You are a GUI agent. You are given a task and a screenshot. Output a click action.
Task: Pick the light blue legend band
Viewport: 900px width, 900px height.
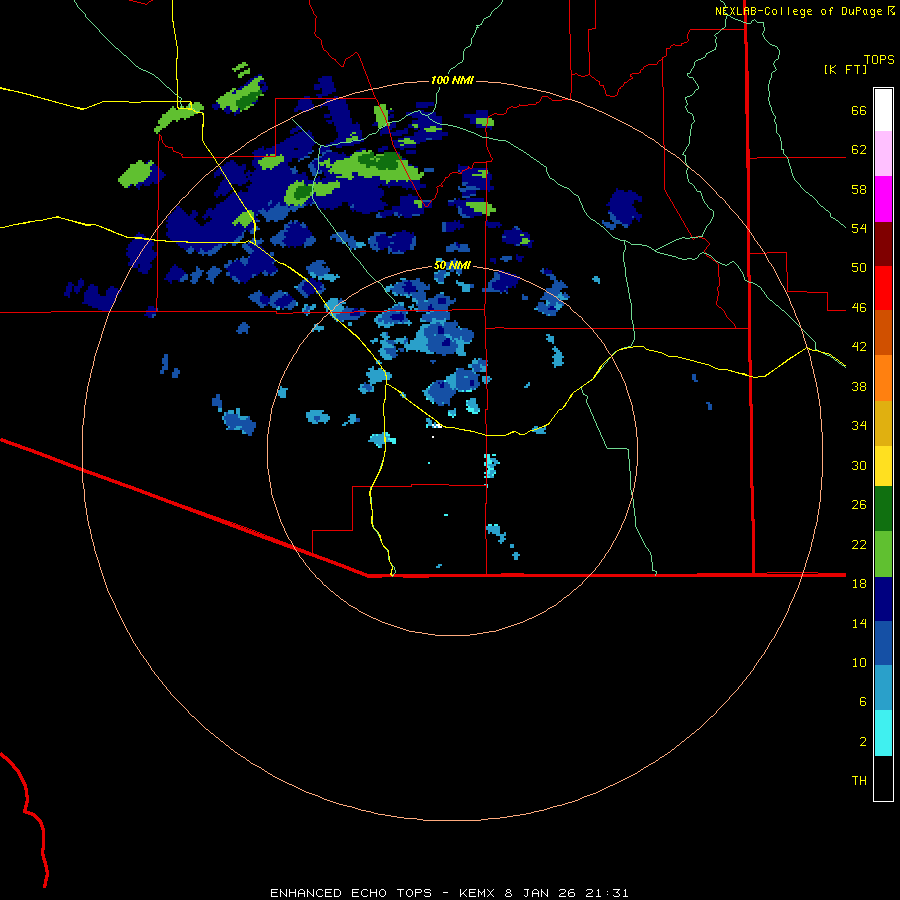[x=883, y=688]
